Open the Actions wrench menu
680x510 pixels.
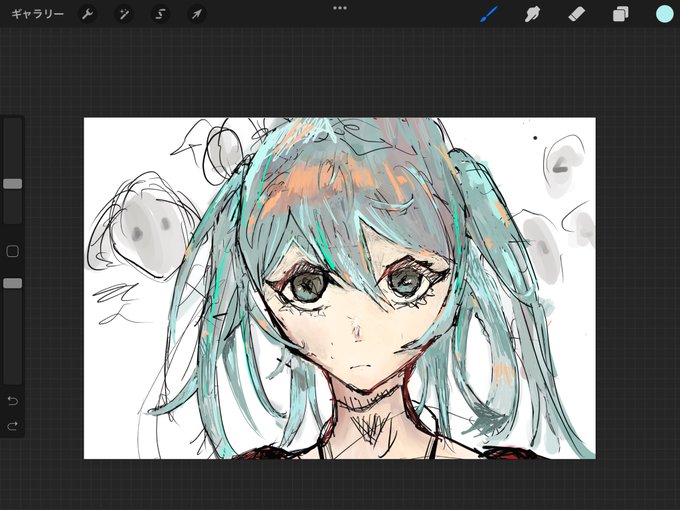pyautogui.click(x=88, y=14)
